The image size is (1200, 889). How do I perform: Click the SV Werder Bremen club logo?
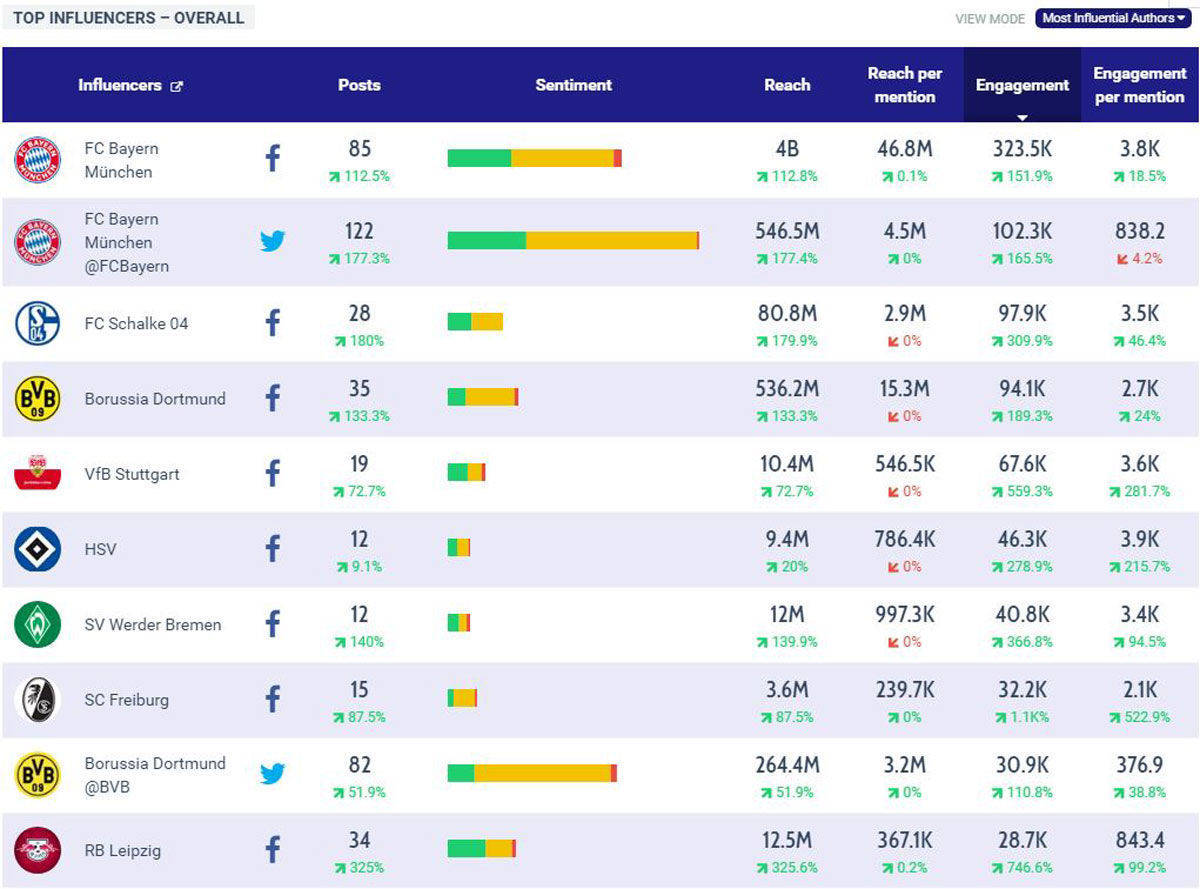tap(38, 625)
